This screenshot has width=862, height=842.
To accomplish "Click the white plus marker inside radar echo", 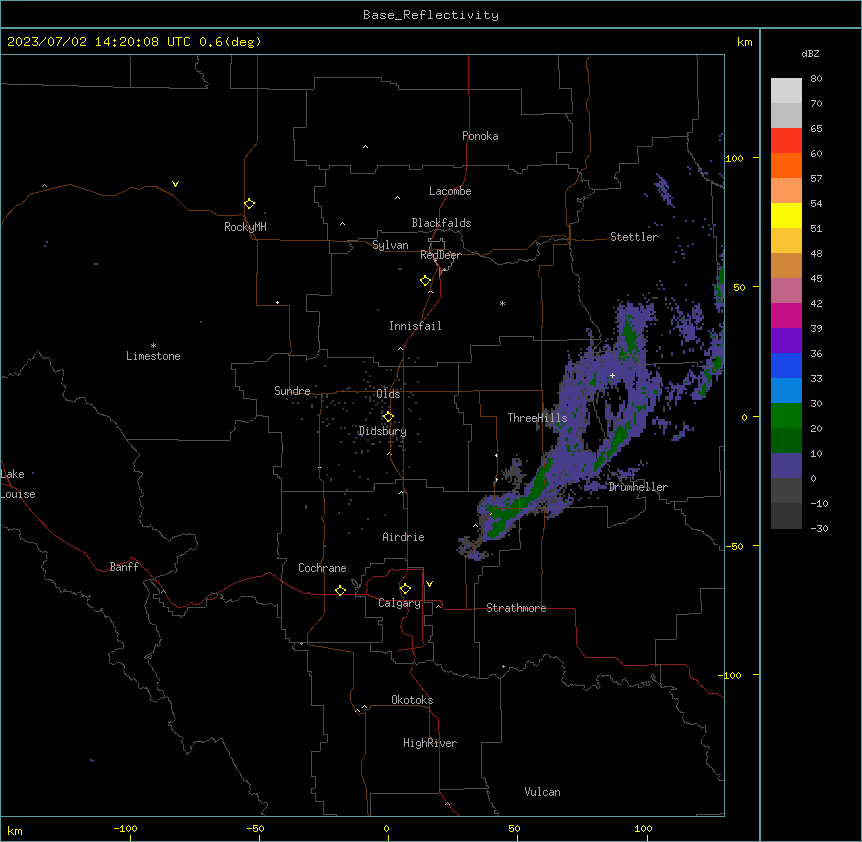I will tap(612, 375).
